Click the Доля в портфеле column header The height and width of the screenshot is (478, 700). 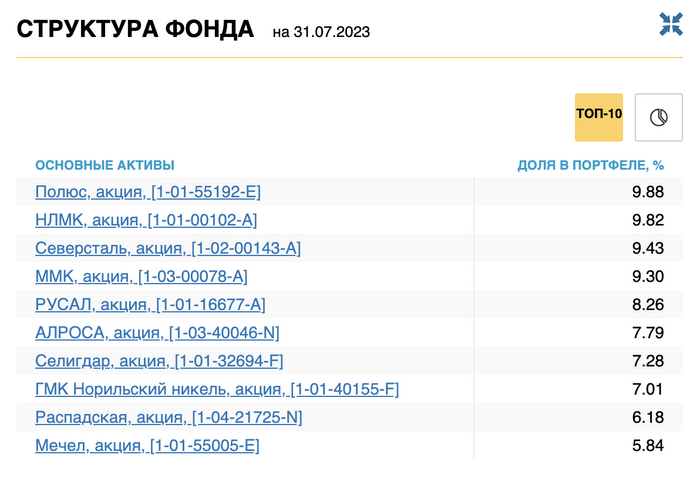(x=590, y=165)
